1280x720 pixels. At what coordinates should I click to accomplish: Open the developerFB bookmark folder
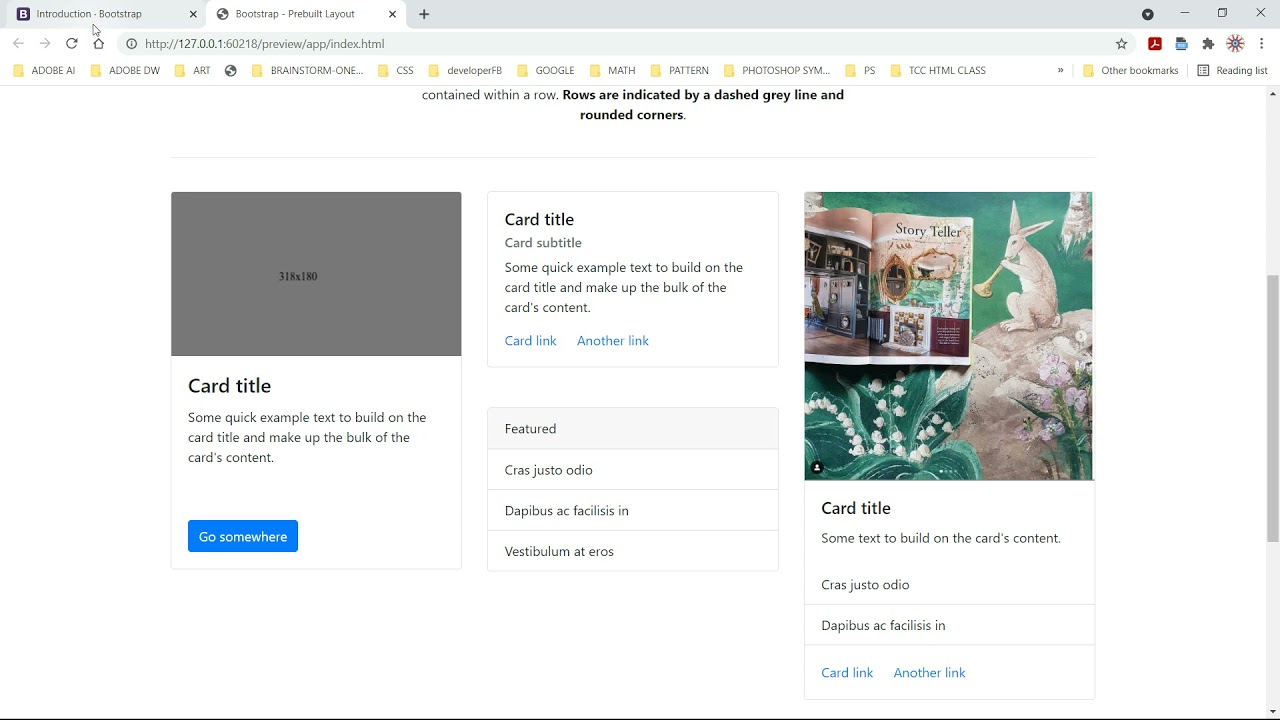point(465,71)
